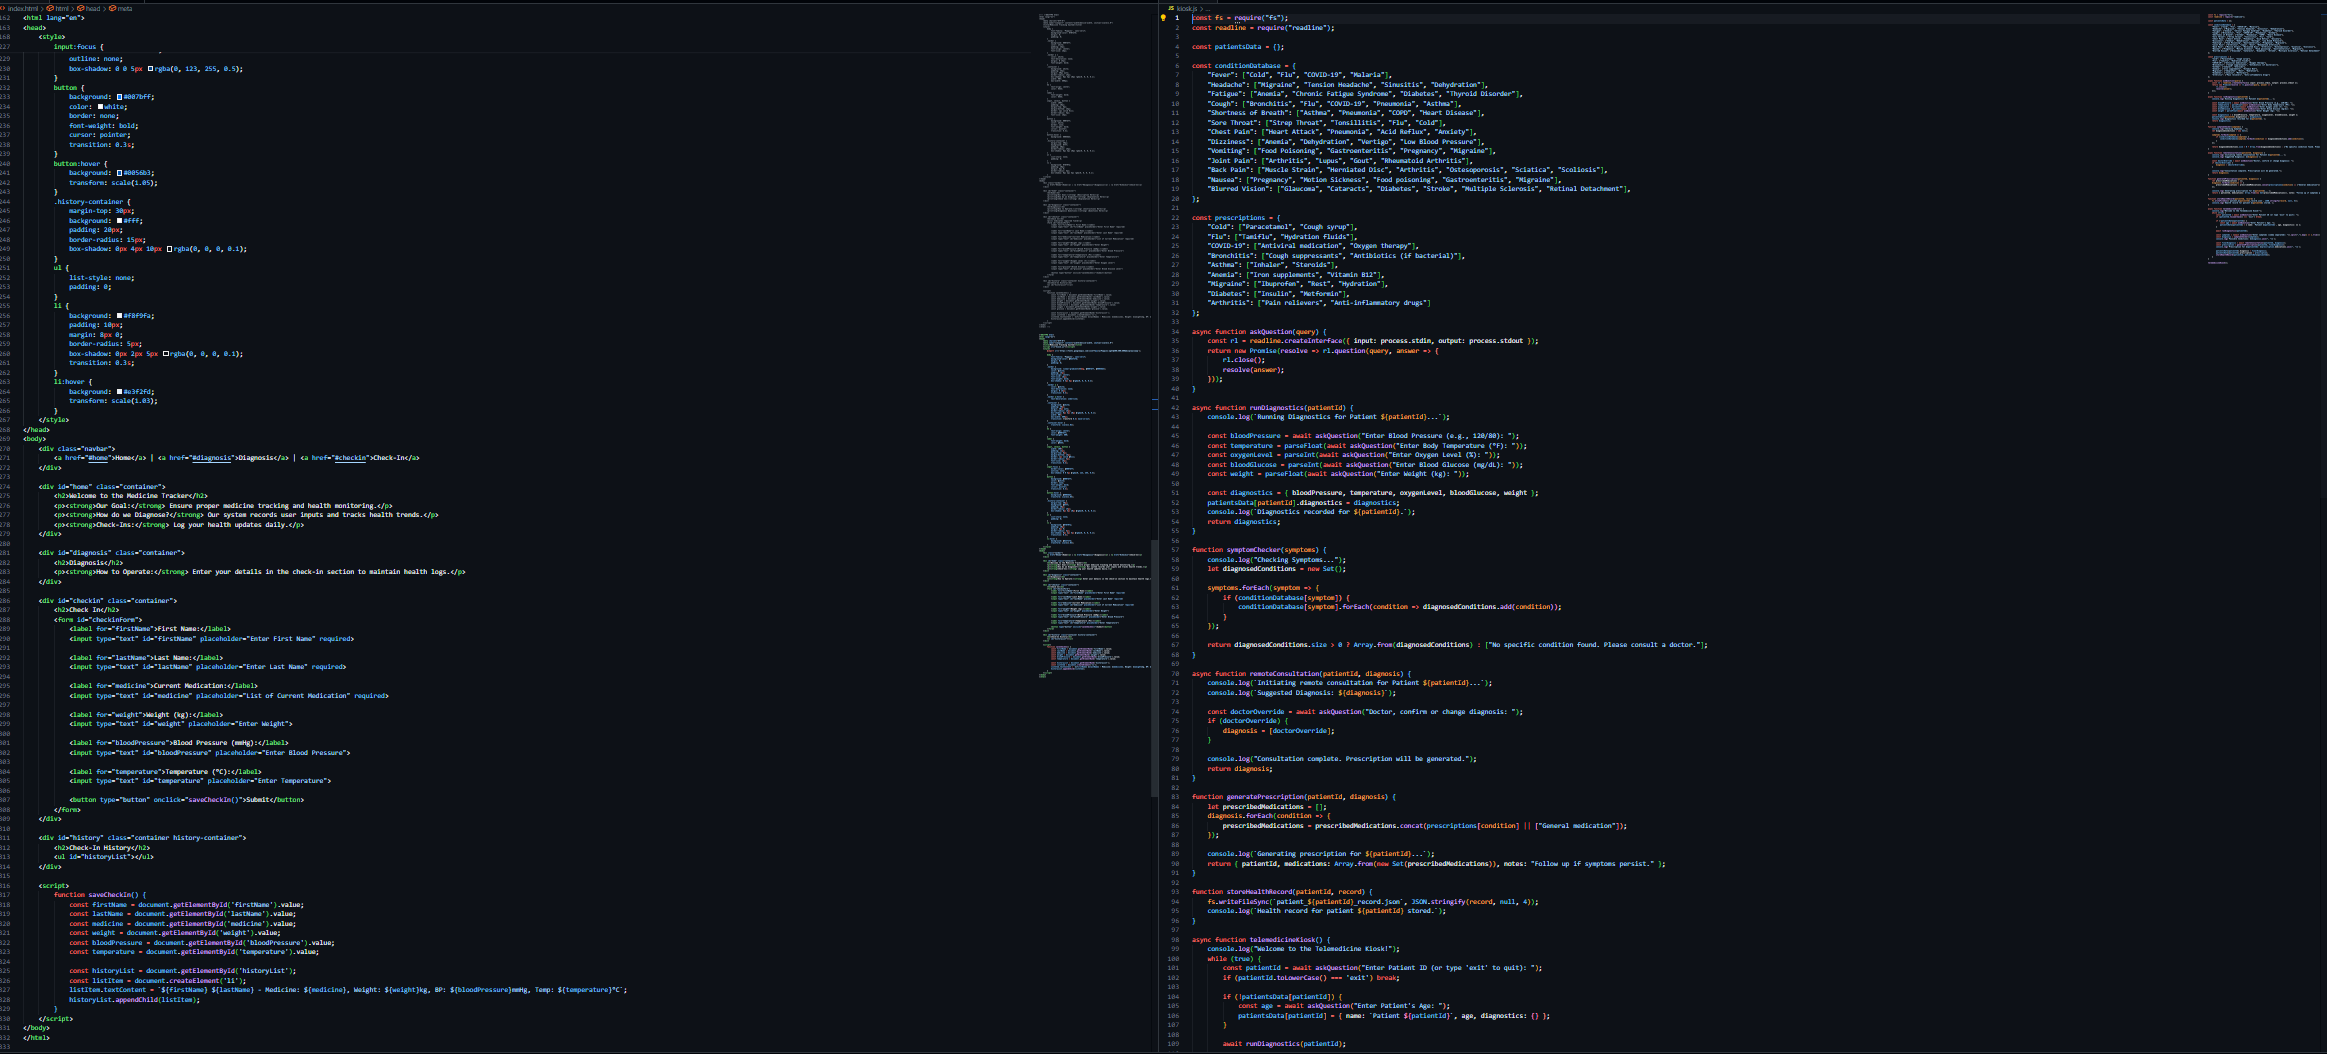2327x1054 pixels.
Task: Open the 'meta' breadcrumb symbol dropdown
Action: (x=125, y=8)
